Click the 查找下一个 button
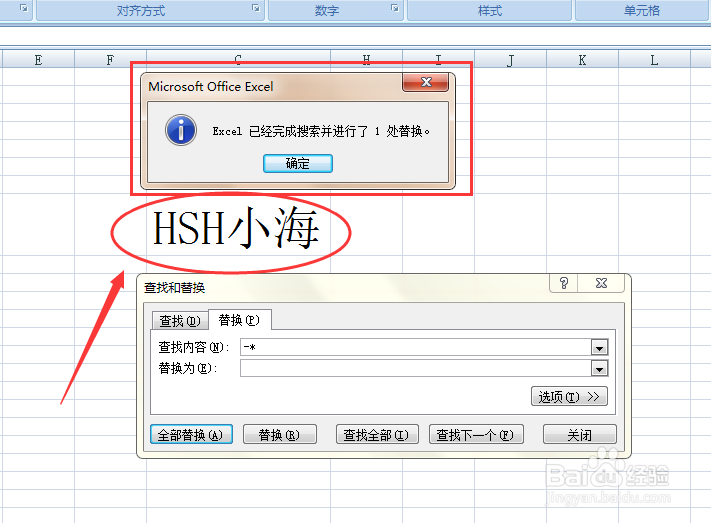The height and width of the screenshot is (523, 711). [x=476, y=435]
